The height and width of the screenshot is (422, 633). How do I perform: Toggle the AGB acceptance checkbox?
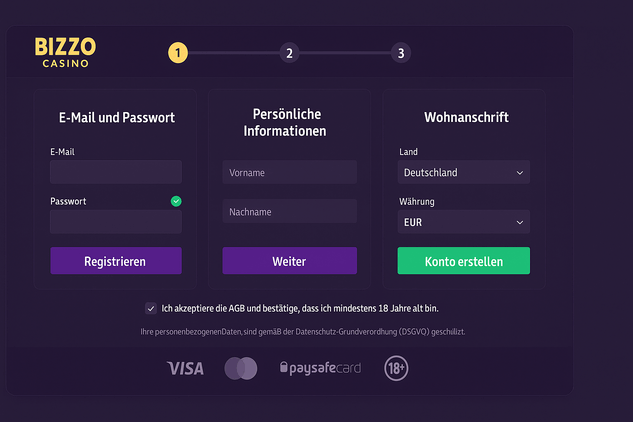[x=151, y=309]
